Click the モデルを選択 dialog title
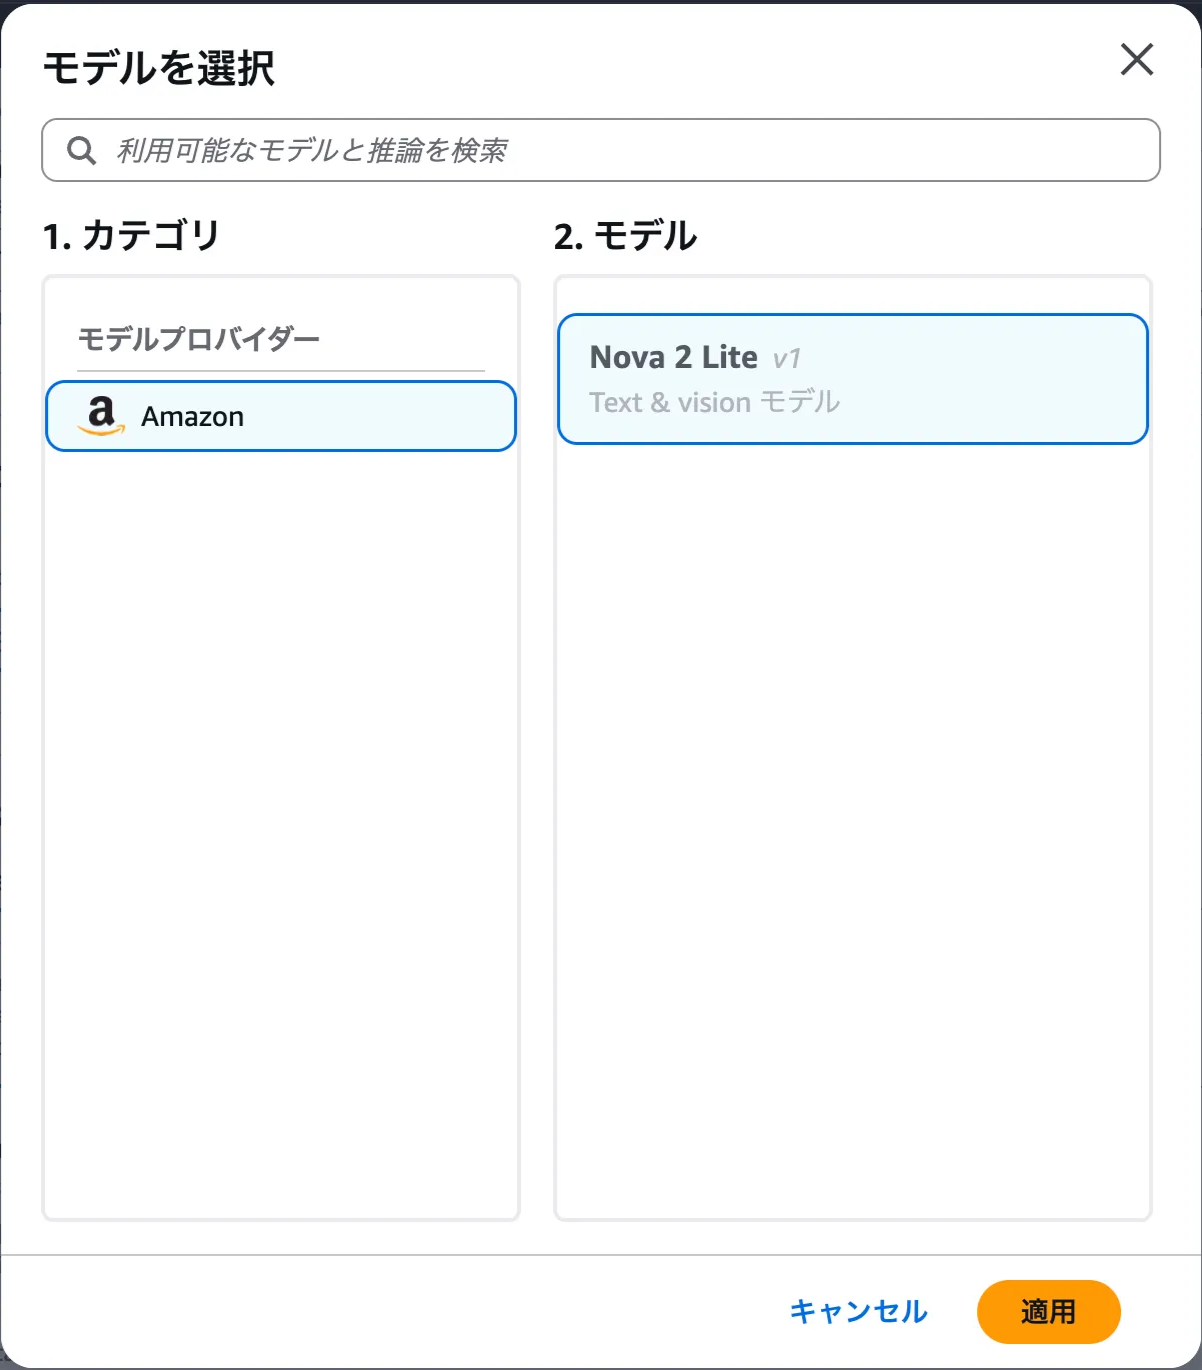This screenshot has height=1370, width=1202. (x=159, y=68)
